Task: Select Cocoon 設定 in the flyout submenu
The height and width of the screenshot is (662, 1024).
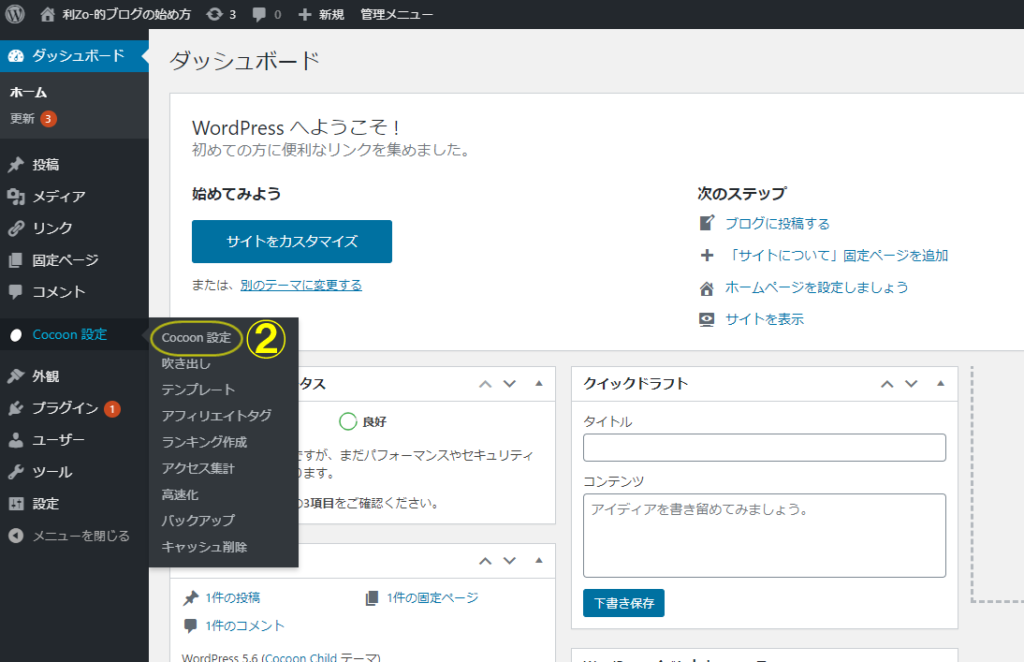Action: click(196, 338)
